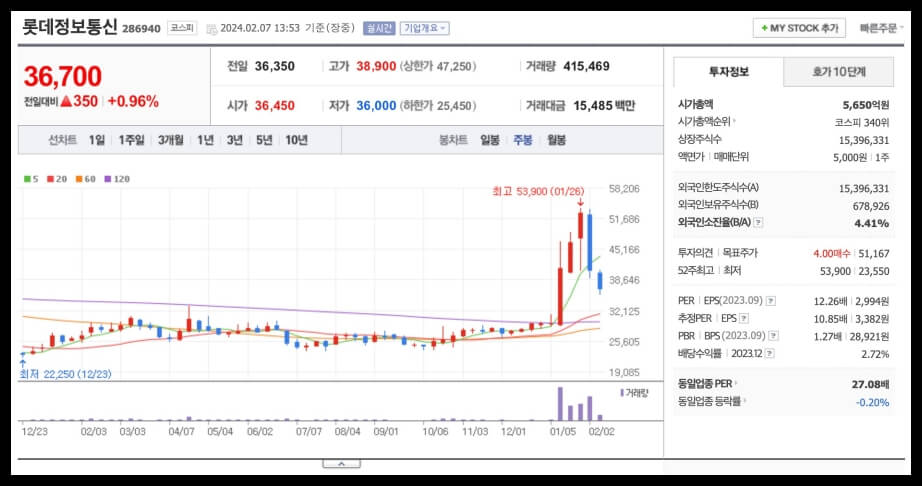Click 저가 value 36,000
This screenshot has height=486, width=922.
[376, 106]
